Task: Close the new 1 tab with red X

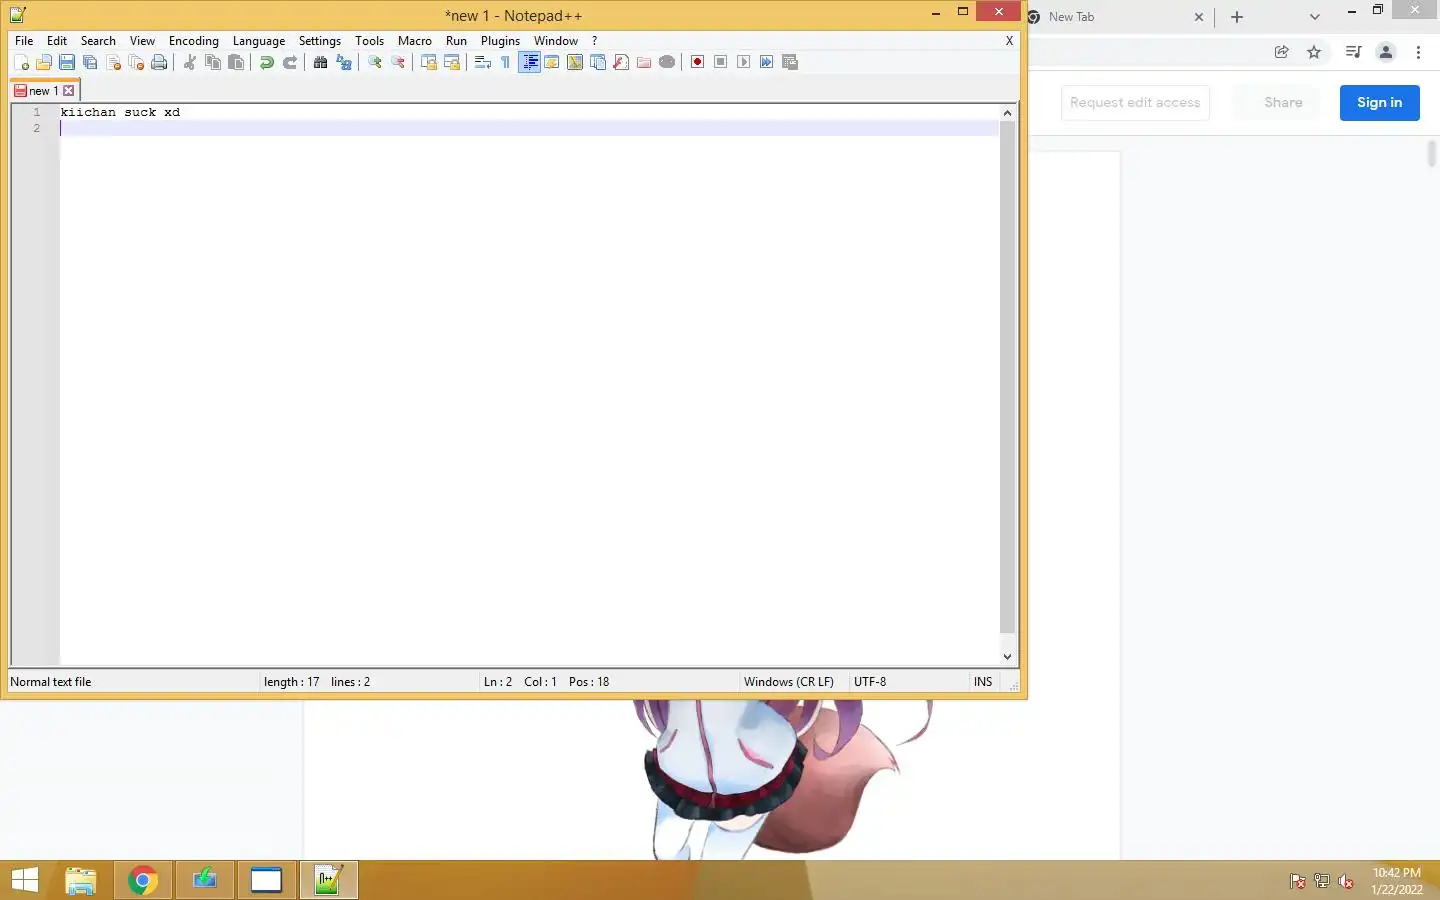Action: [x=69, y=91]
